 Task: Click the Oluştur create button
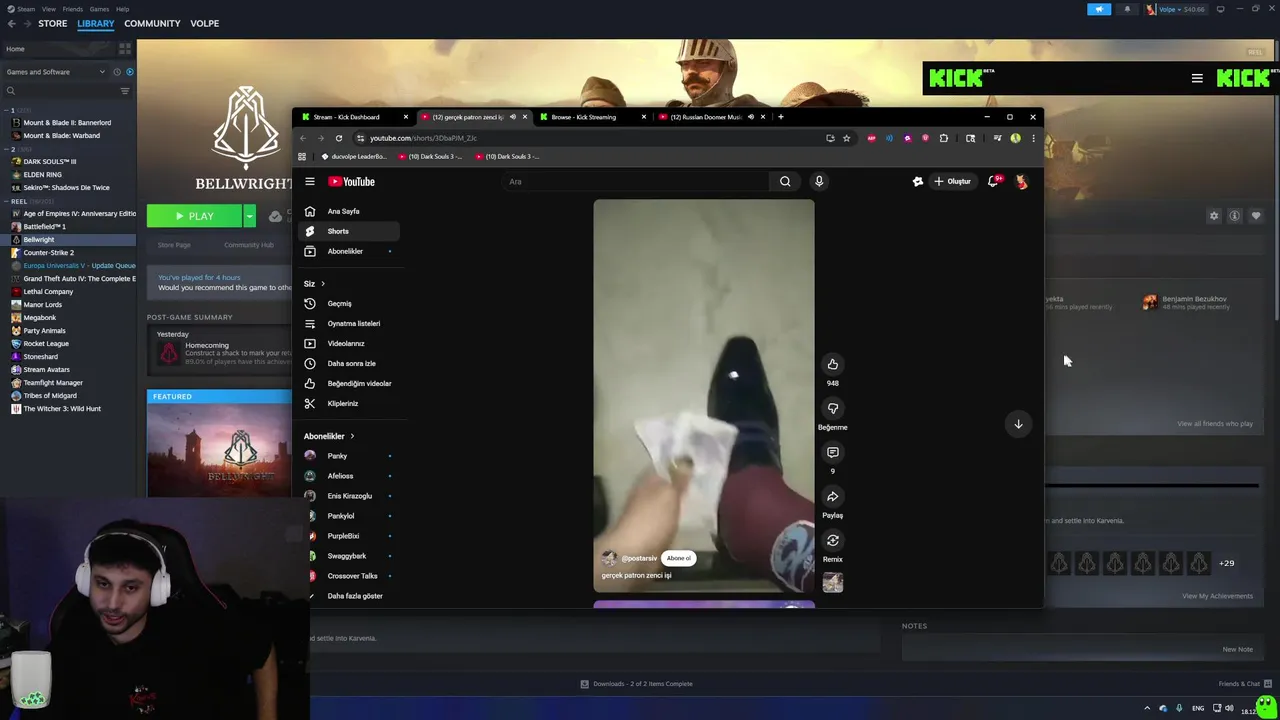[952, 181]
